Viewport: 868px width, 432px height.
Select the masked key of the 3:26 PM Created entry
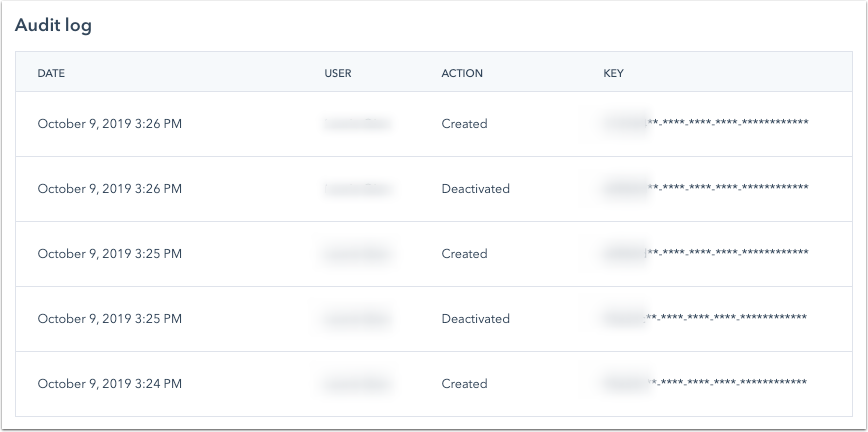pos(705,124)
